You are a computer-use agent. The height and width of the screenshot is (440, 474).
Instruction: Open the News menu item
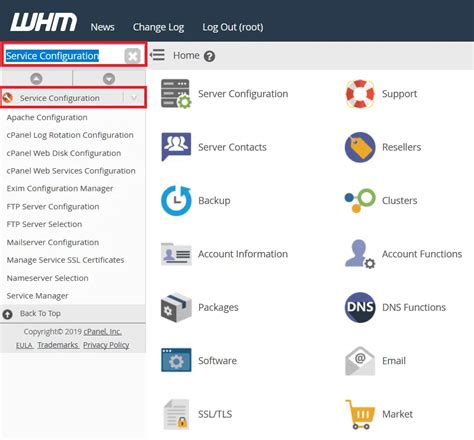pyautogui.click(x=102, y=27)
